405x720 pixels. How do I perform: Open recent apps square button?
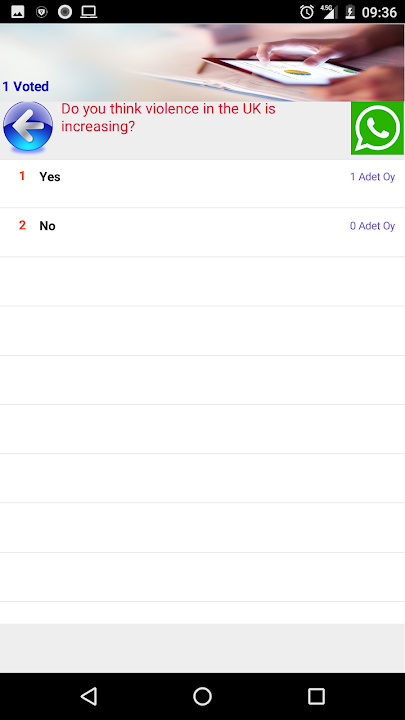(316, 696)
